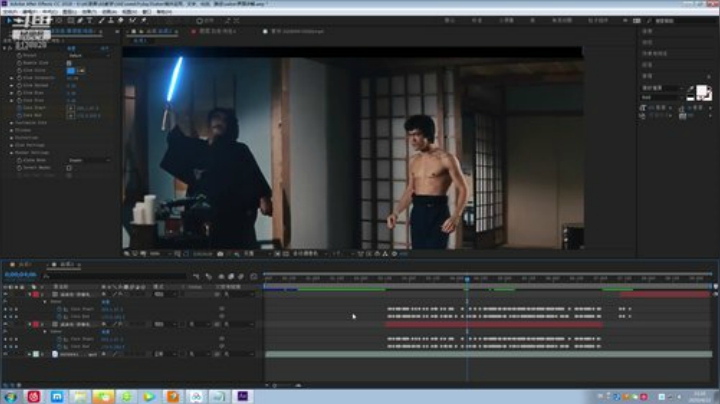Image resolution: width=720 pixels, height=404 pixels.
Task: Hide the second red layer with eye icon
Action: [6, 325]
